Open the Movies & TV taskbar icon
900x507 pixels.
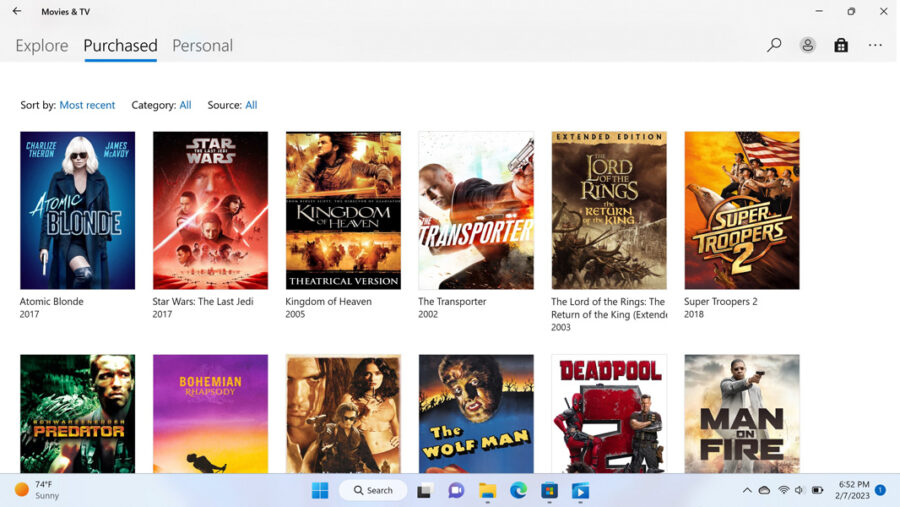coord(581,490)
